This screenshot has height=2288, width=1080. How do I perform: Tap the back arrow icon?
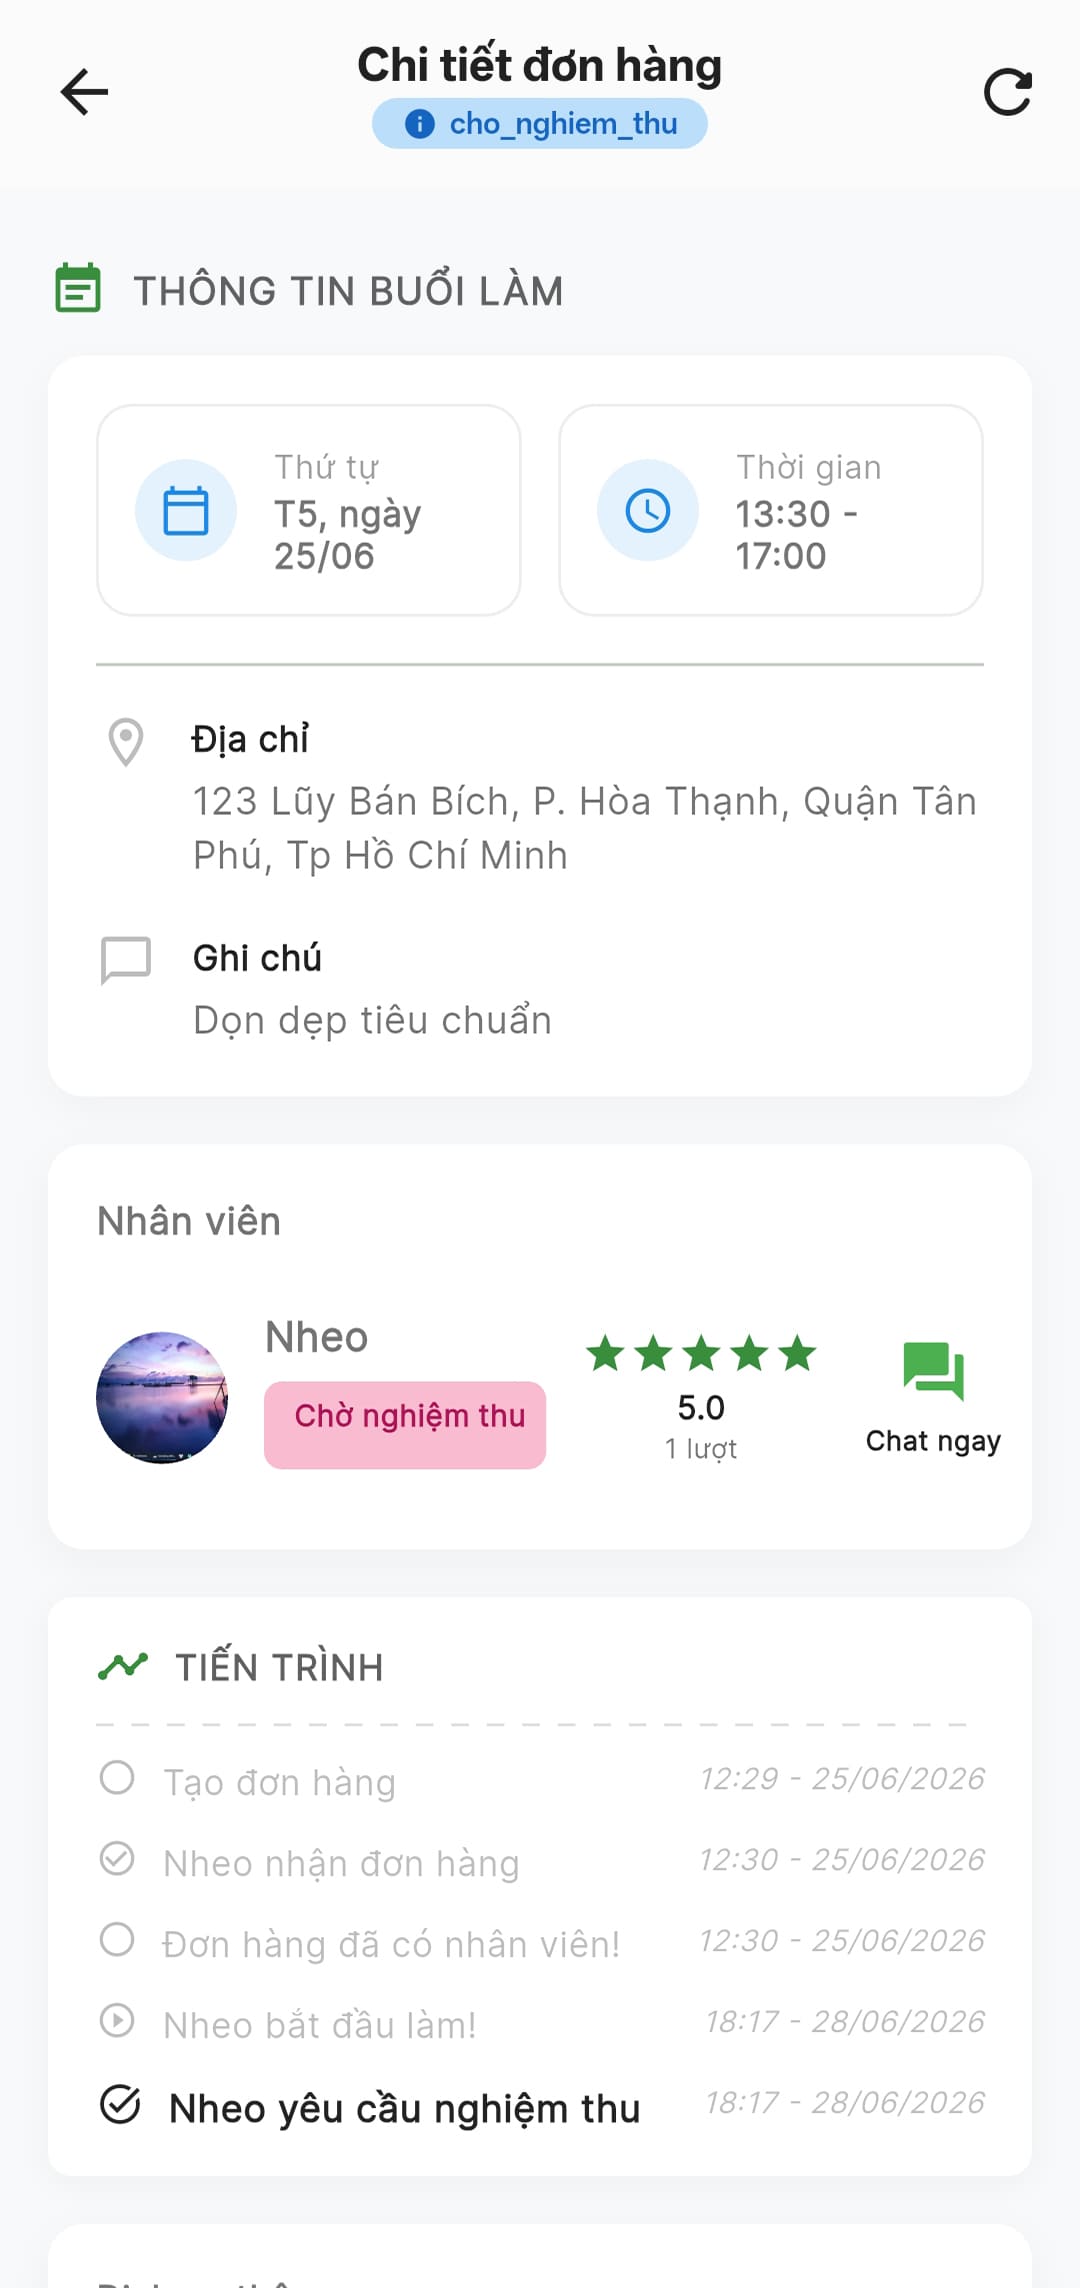pyautogui.click(x=84, y=92)
